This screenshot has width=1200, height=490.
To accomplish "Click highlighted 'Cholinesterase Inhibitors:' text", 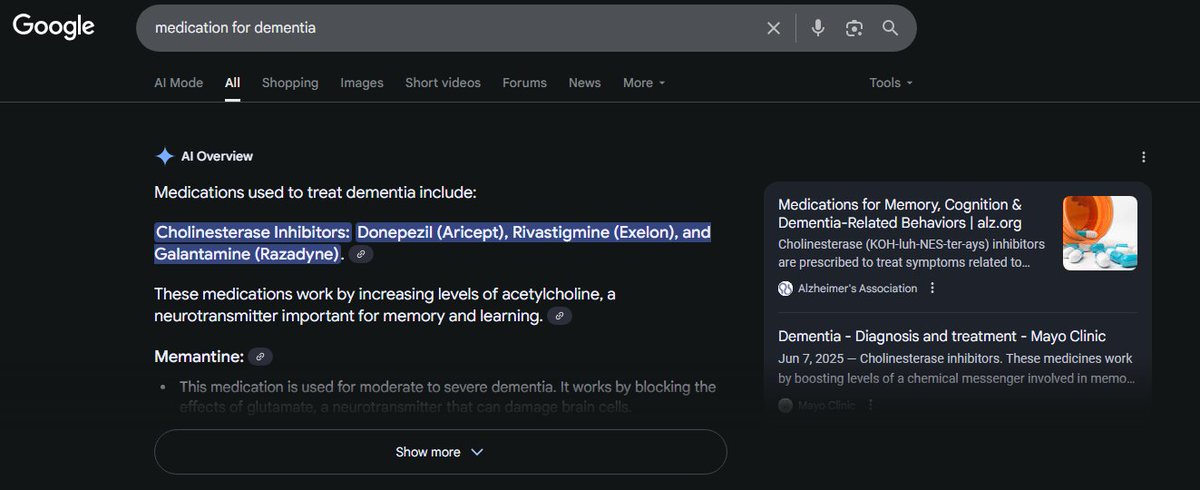I will [253, 232].
